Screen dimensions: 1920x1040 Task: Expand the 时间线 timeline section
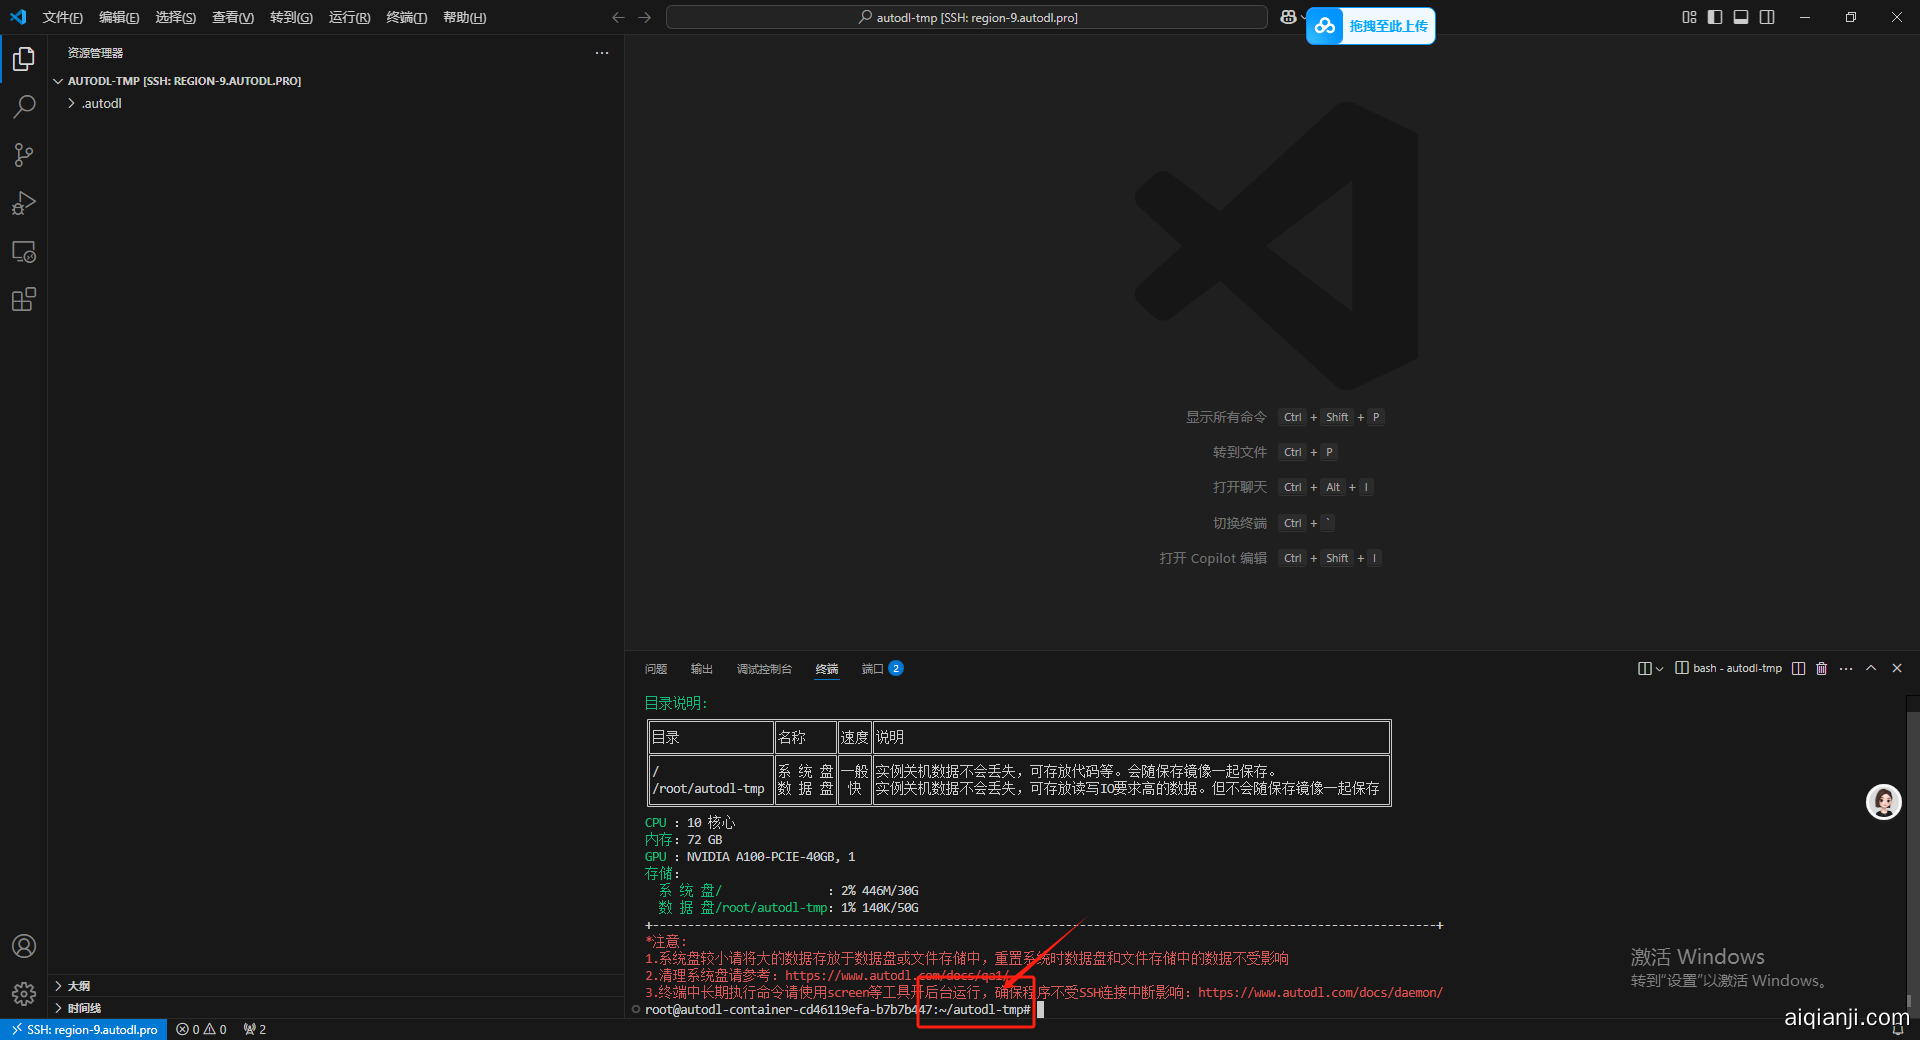(84, 1008)
